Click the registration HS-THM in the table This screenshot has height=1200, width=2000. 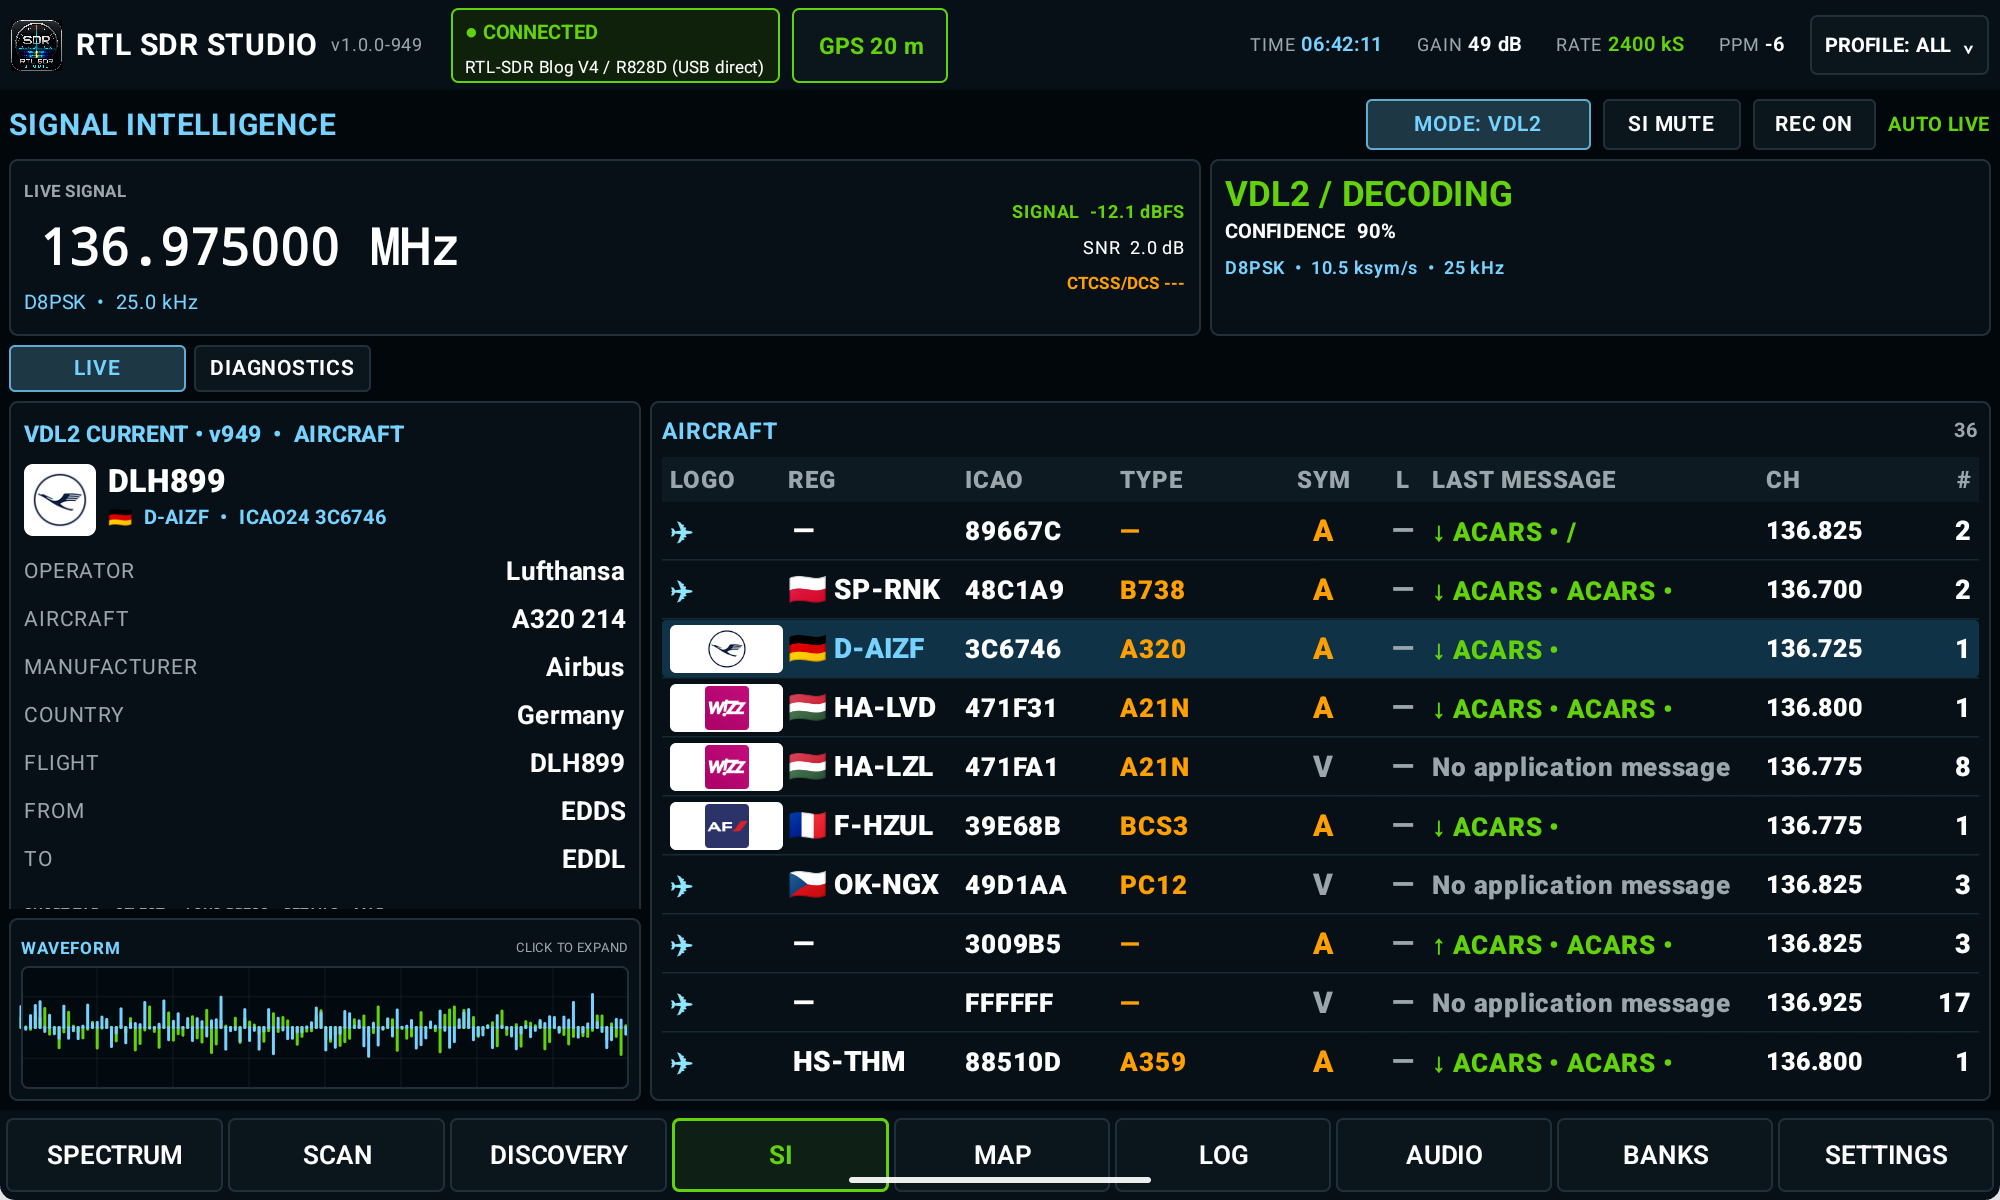[x=849, y=1062]
